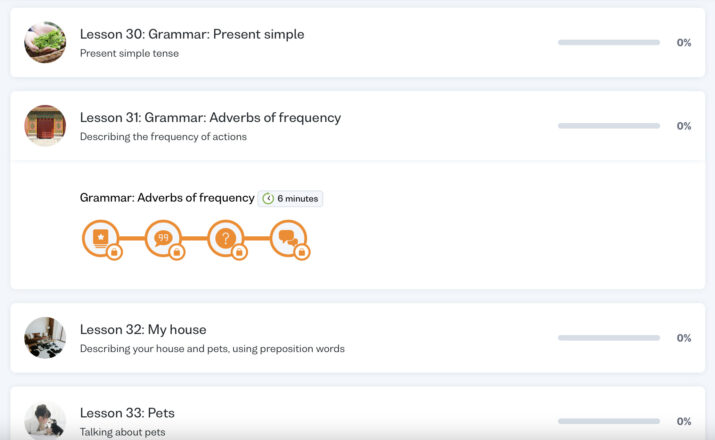The height and width of the screenshot is (440, 715).
Task: Click the Lesson 33 pet photo thumbnail
Action: 45,420
